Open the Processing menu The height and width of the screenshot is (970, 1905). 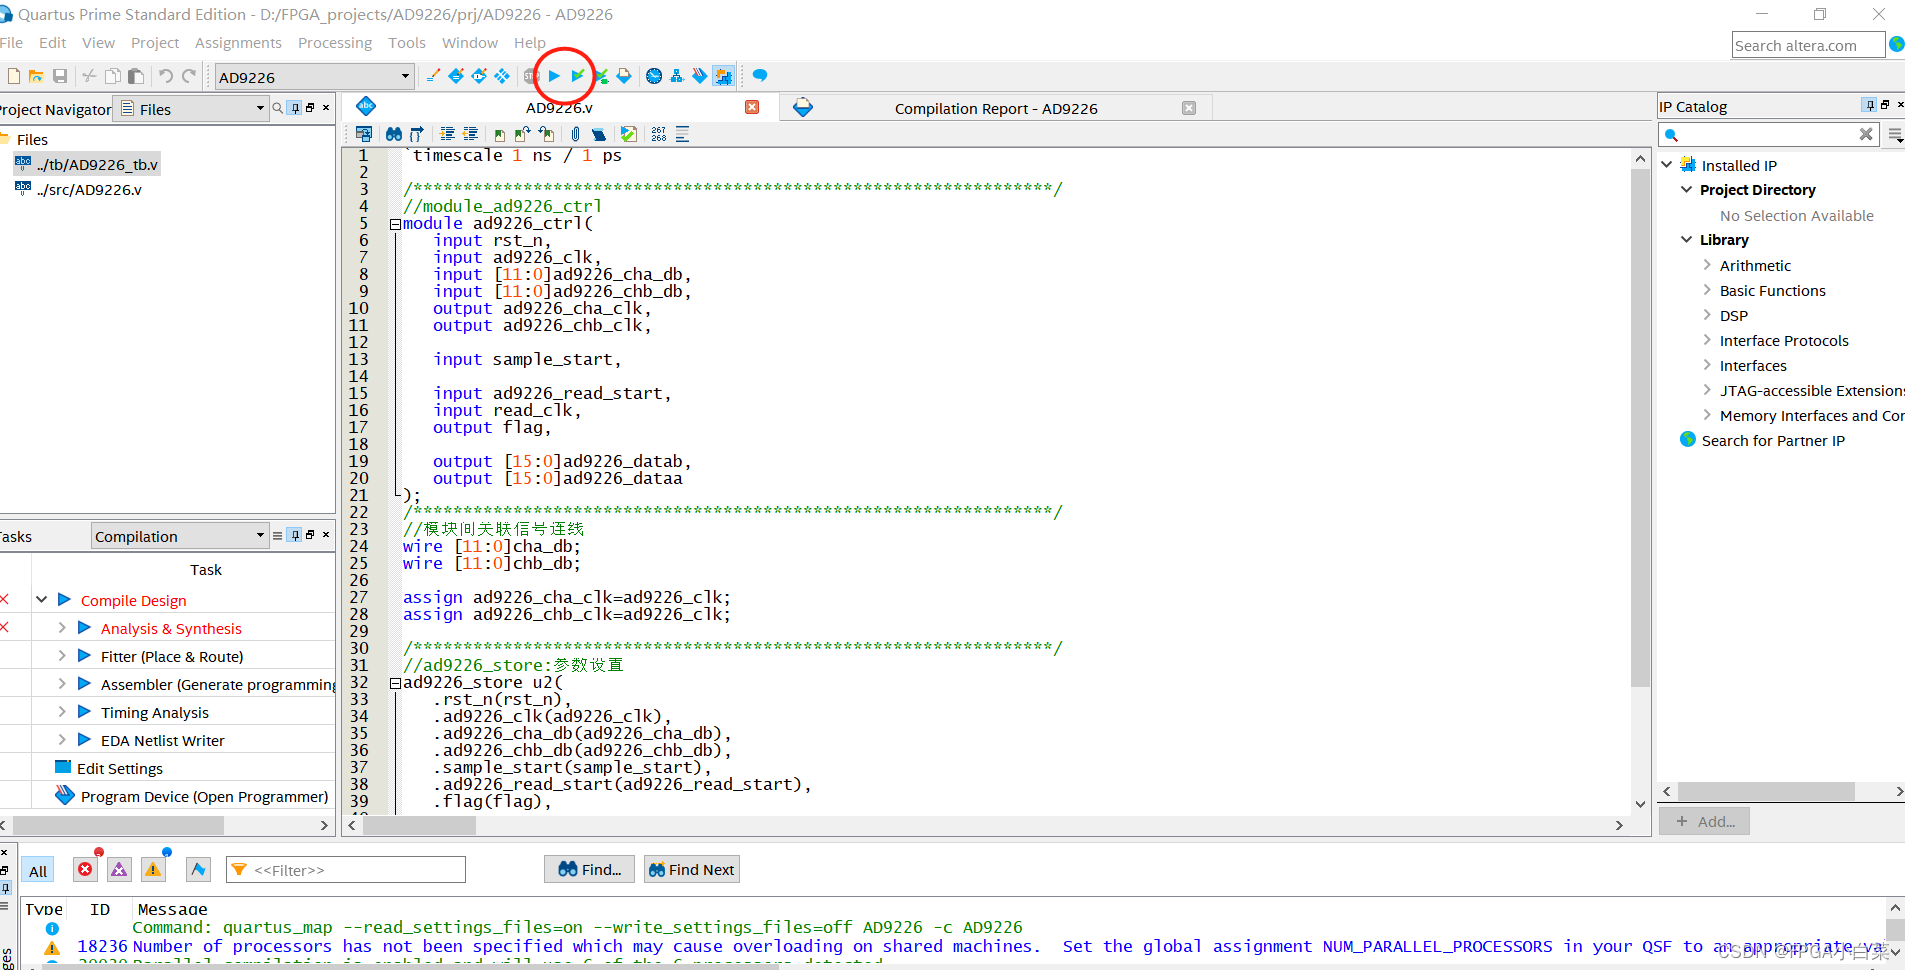click(x=335, y=43)
